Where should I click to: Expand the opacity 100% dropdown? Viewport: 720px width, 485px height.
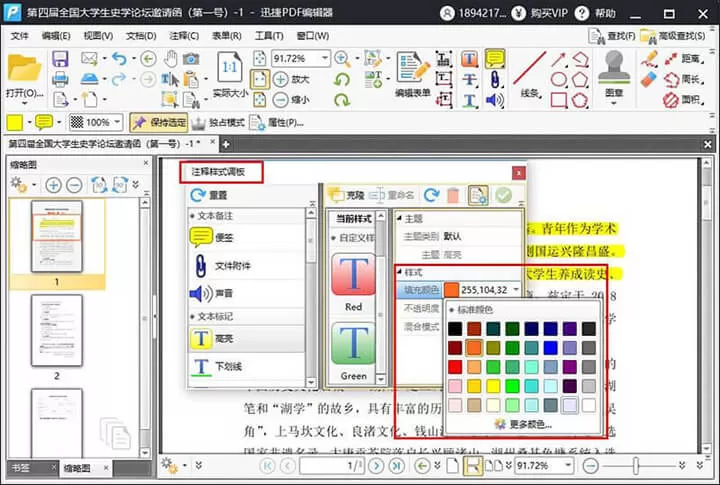(x=118, y=122)
